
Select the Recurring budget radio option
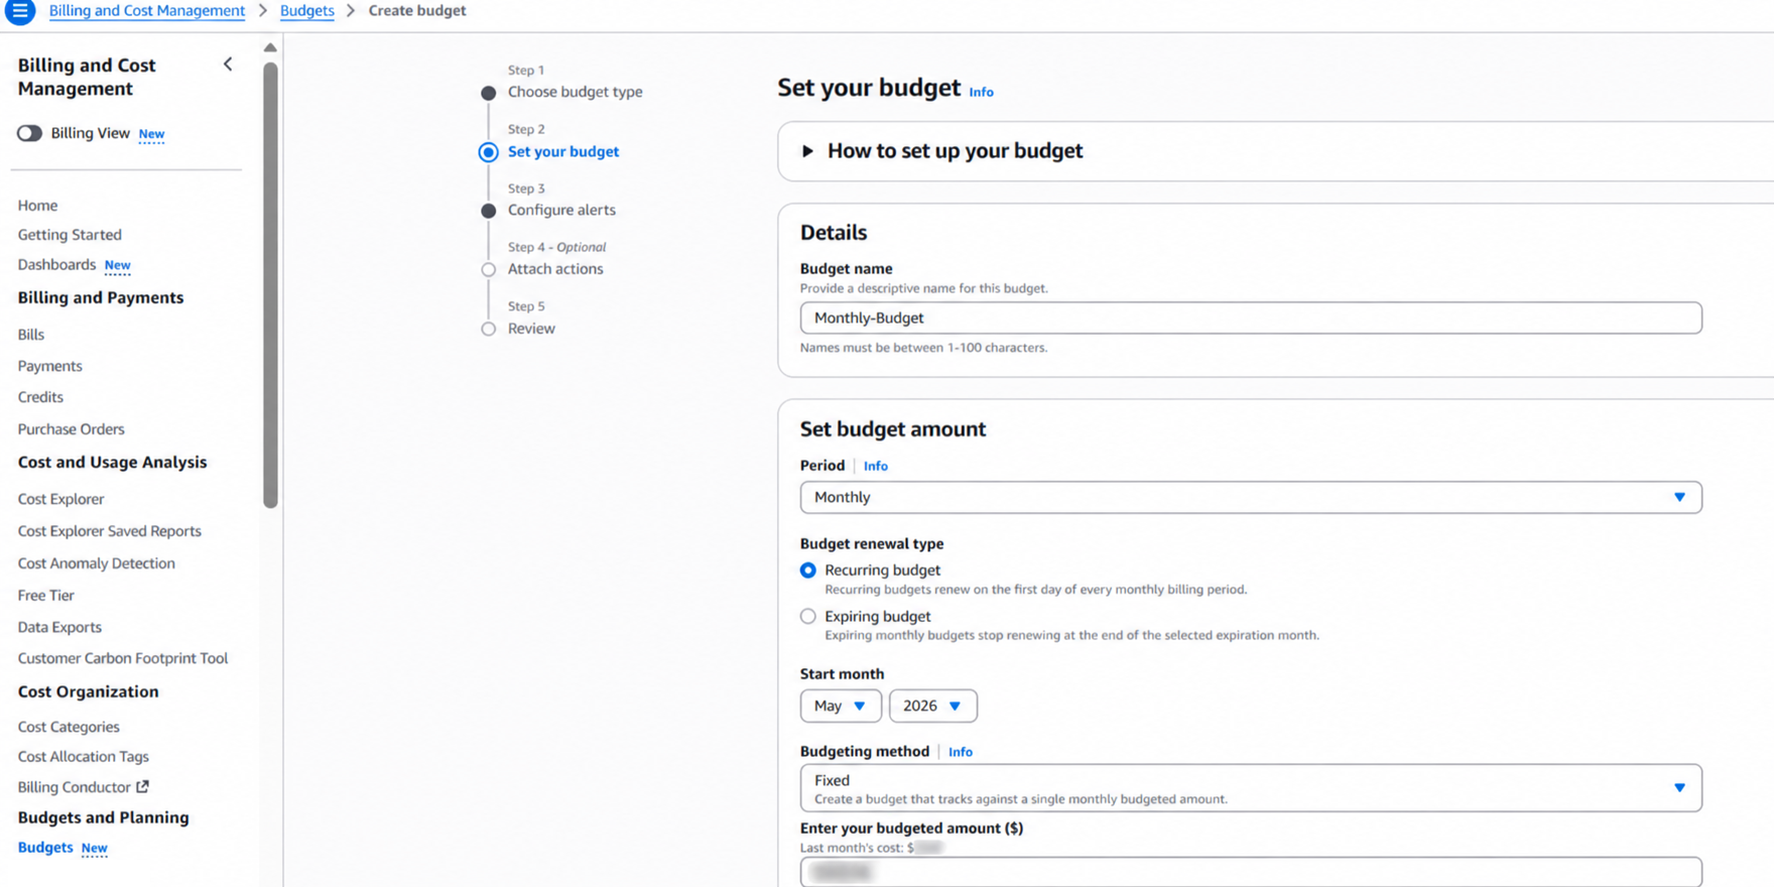tap(808, 570)
